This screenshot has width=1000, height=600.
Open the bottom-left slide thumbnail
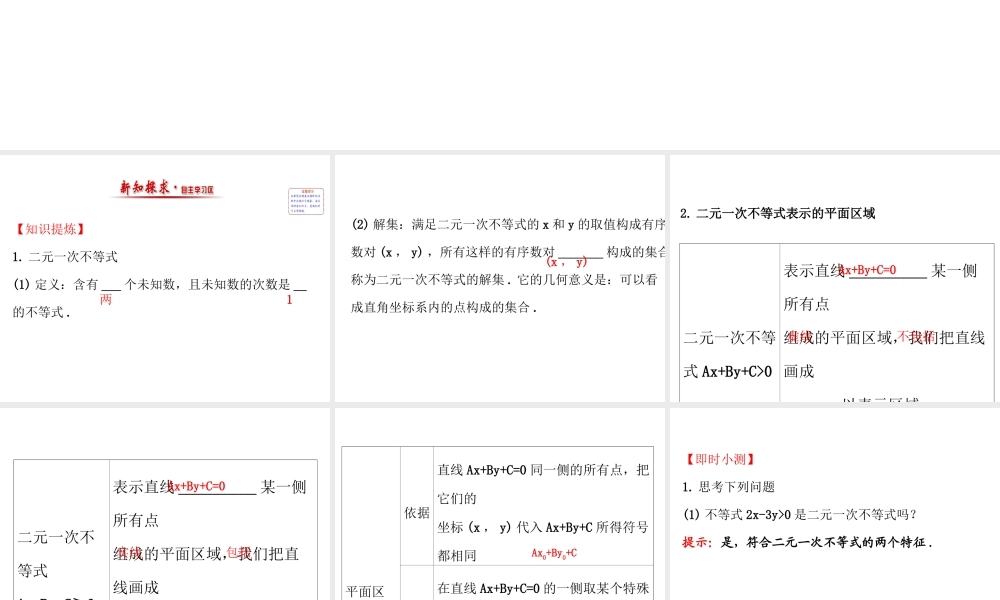click(165, 500)
